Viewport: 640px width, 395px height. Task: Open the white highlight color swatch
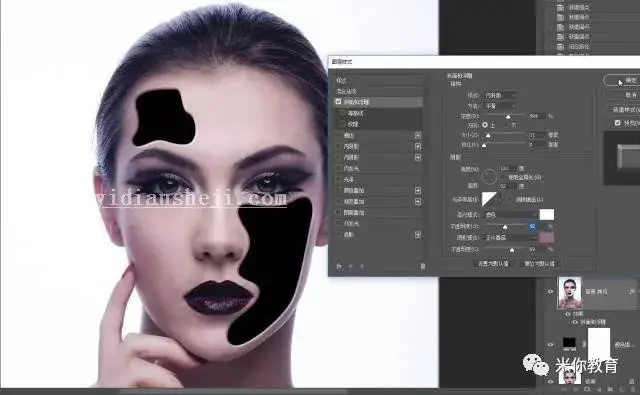[x=547, y=214]
